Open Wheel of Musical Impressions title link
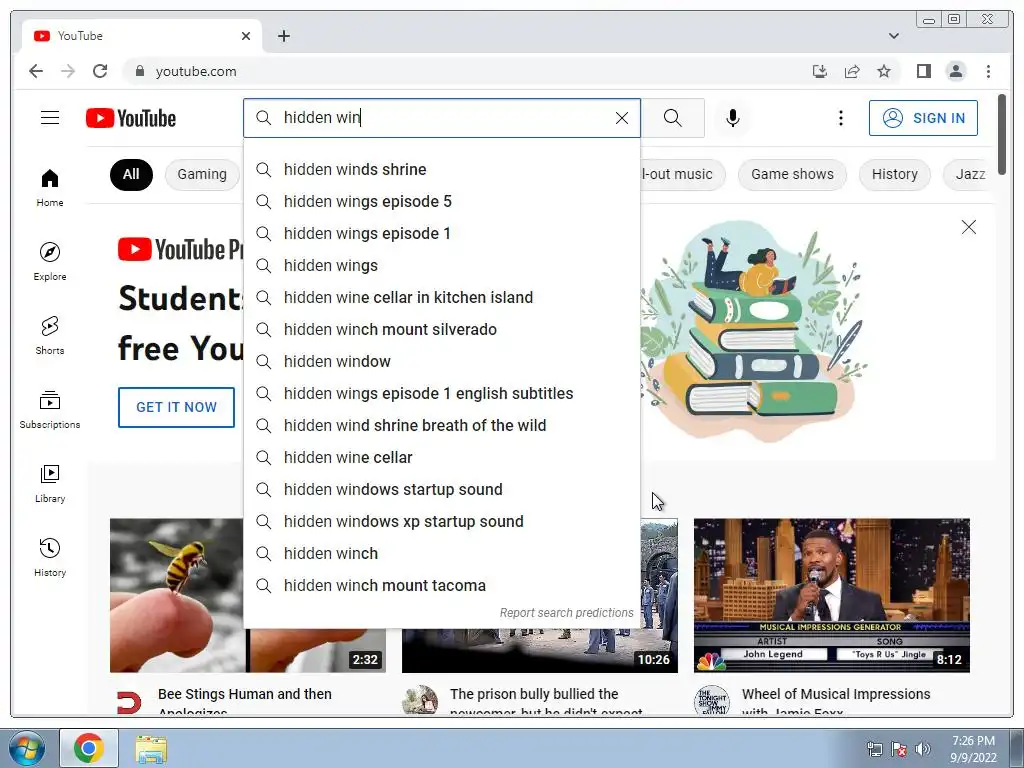Viewport: 1024px width, 768px height. click(x=836, y=701)
